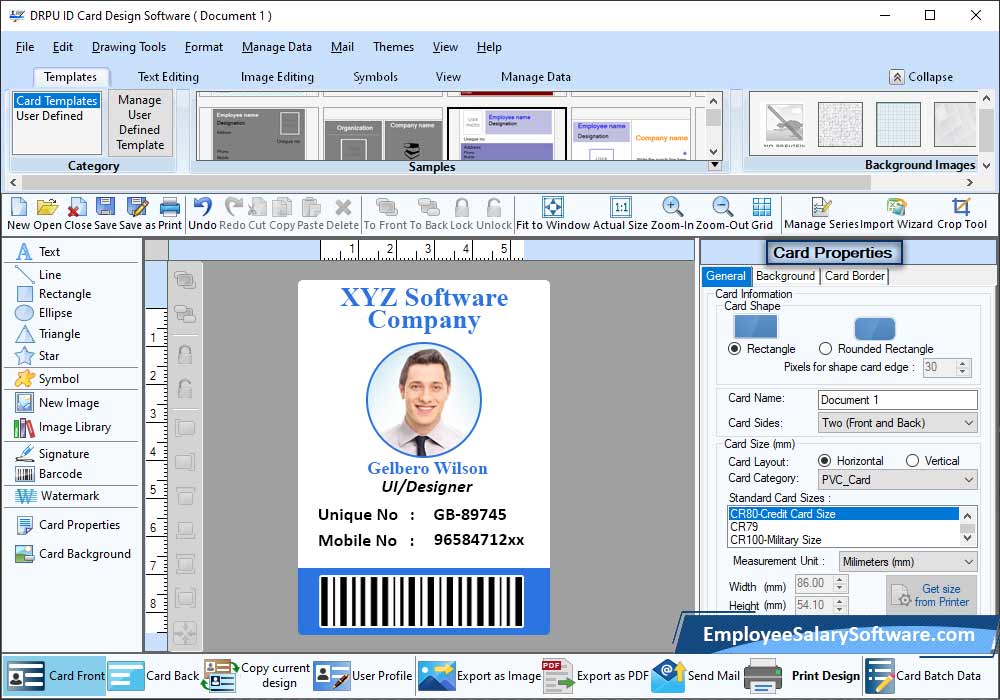Switch to the Symbols ribbon tab
Screen dimensions: 1000x700
click(x=376, y=77)
